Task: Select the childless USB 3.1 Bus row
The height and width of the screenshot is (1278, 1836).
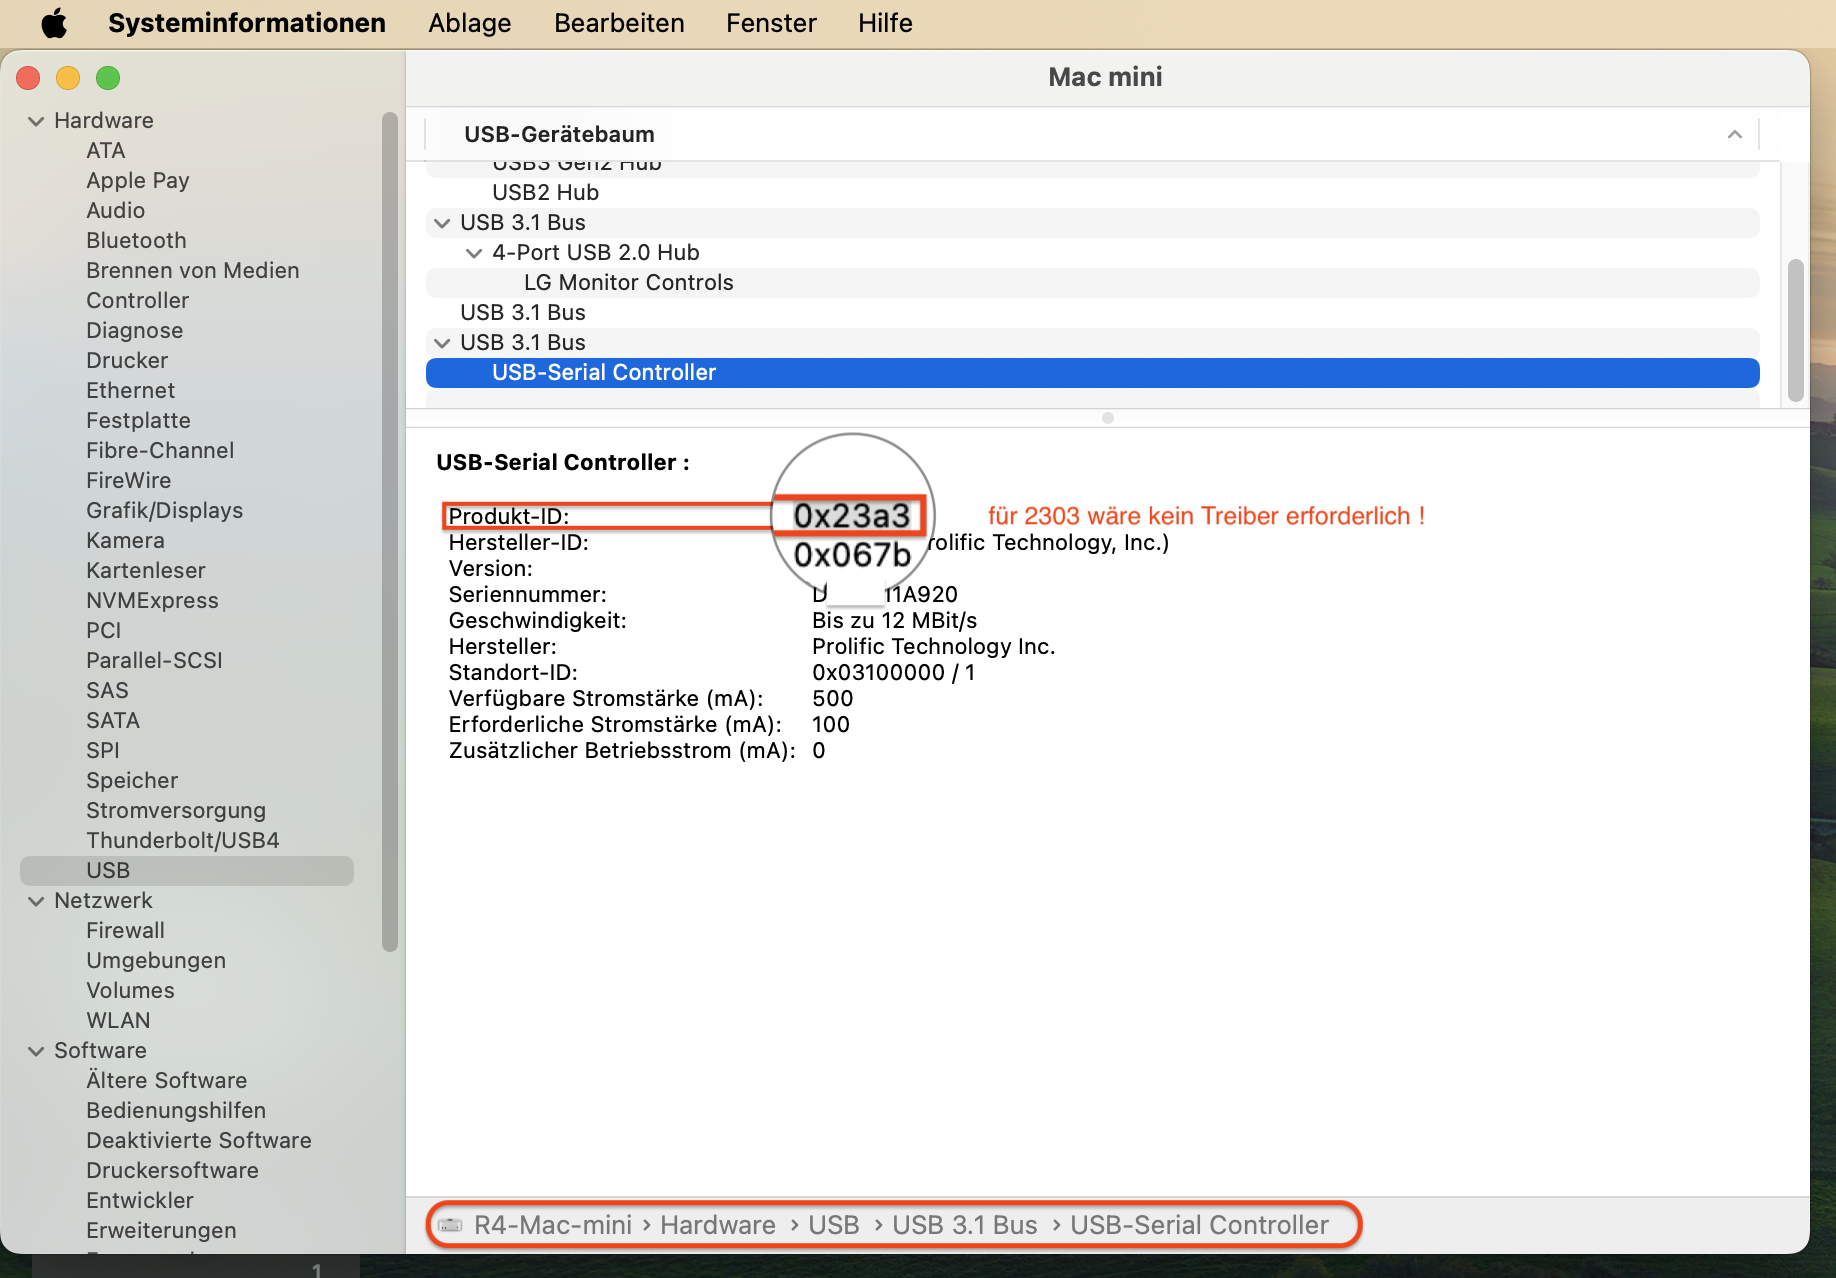Action: coord(1092,313)
